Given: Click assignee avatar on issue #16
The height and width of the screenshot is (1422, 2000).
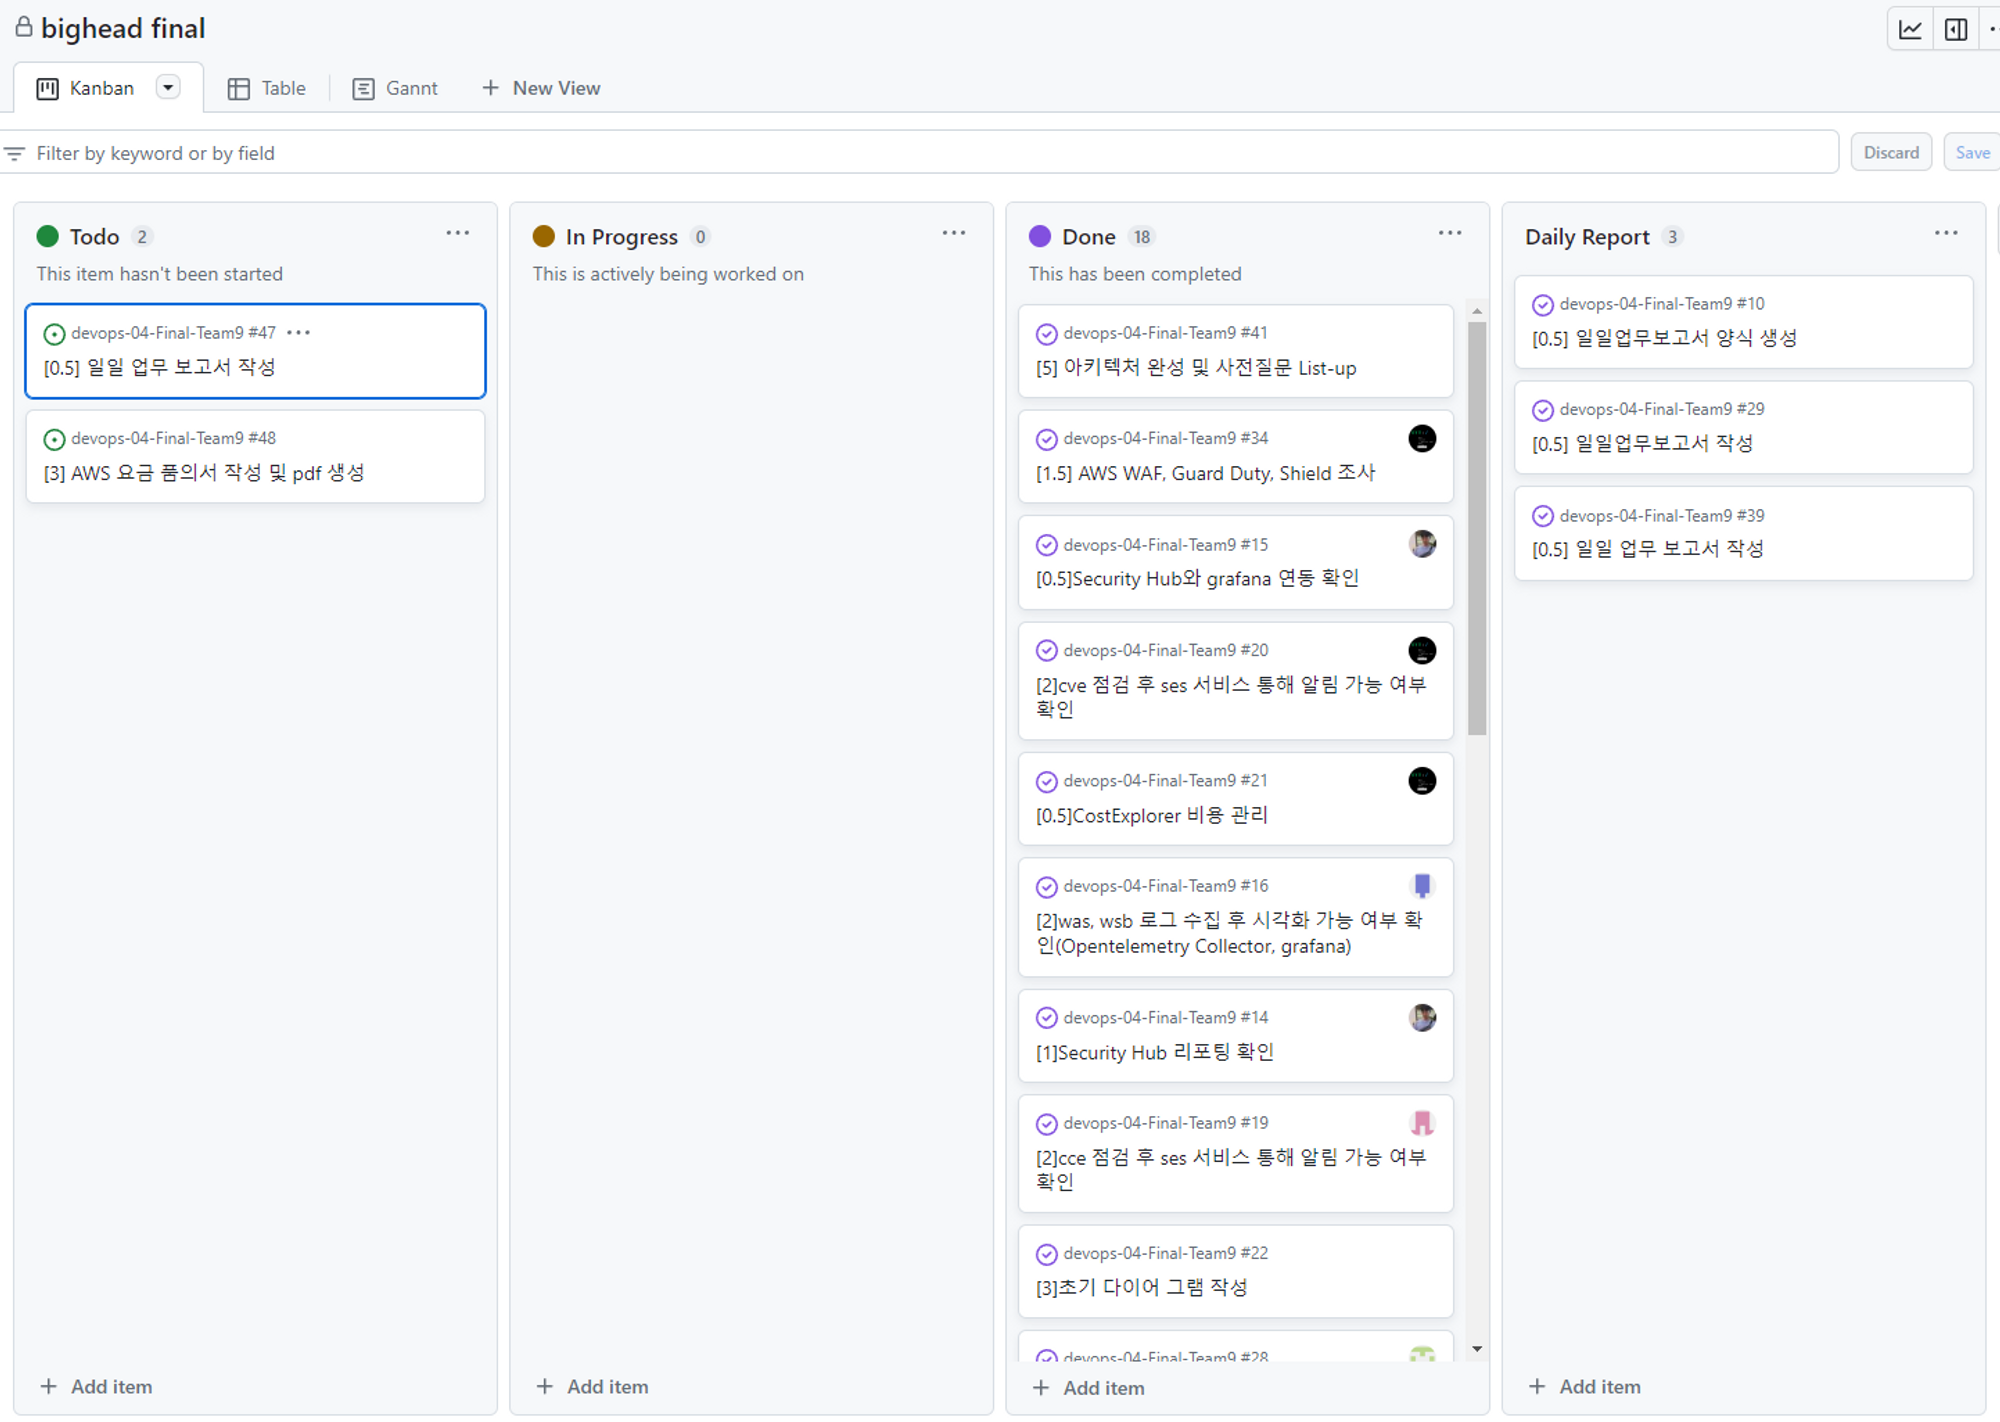Looking at the screenshot, I should [x=1421, y=885].
